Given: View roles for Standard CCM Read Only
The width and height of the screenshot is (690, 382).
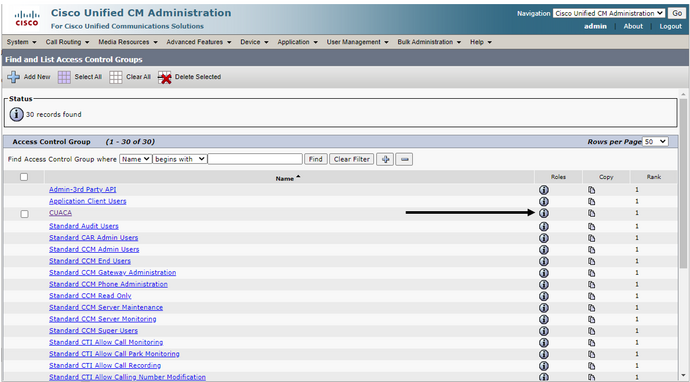Looking at the screenshot, I should (x=544, y=296).
